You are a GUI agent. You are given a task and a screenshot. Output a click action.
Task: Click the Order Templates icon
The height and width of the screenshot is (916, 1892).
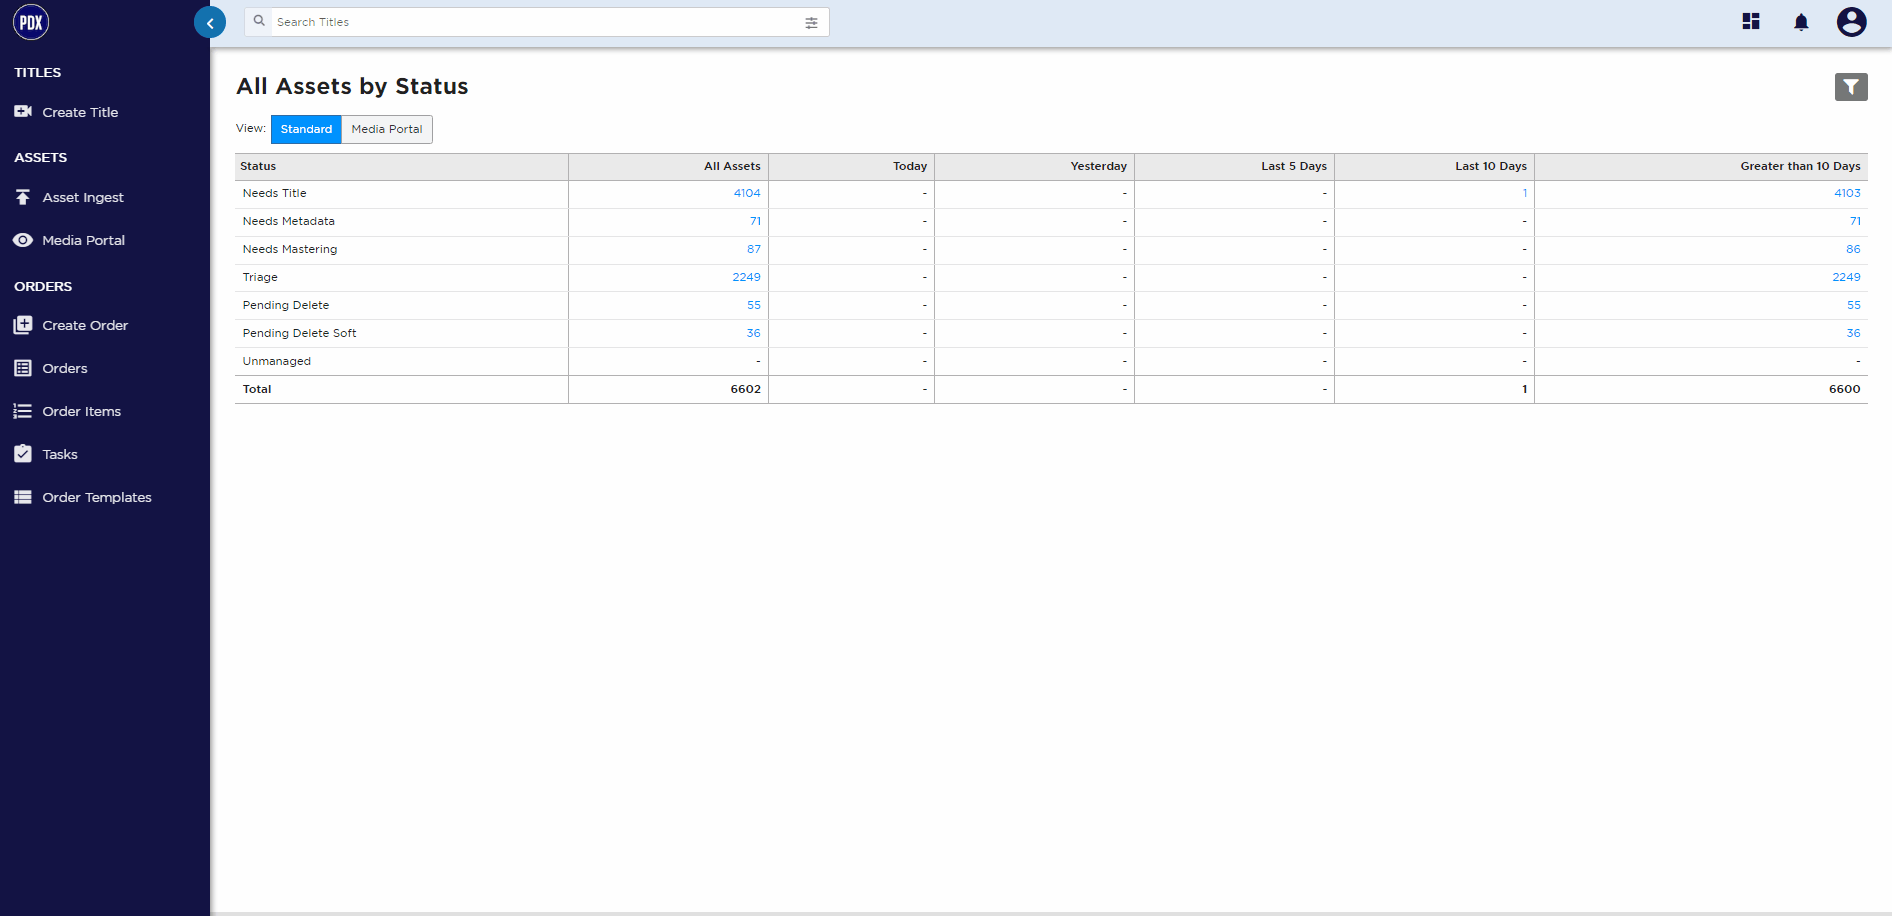pos(23,497)
